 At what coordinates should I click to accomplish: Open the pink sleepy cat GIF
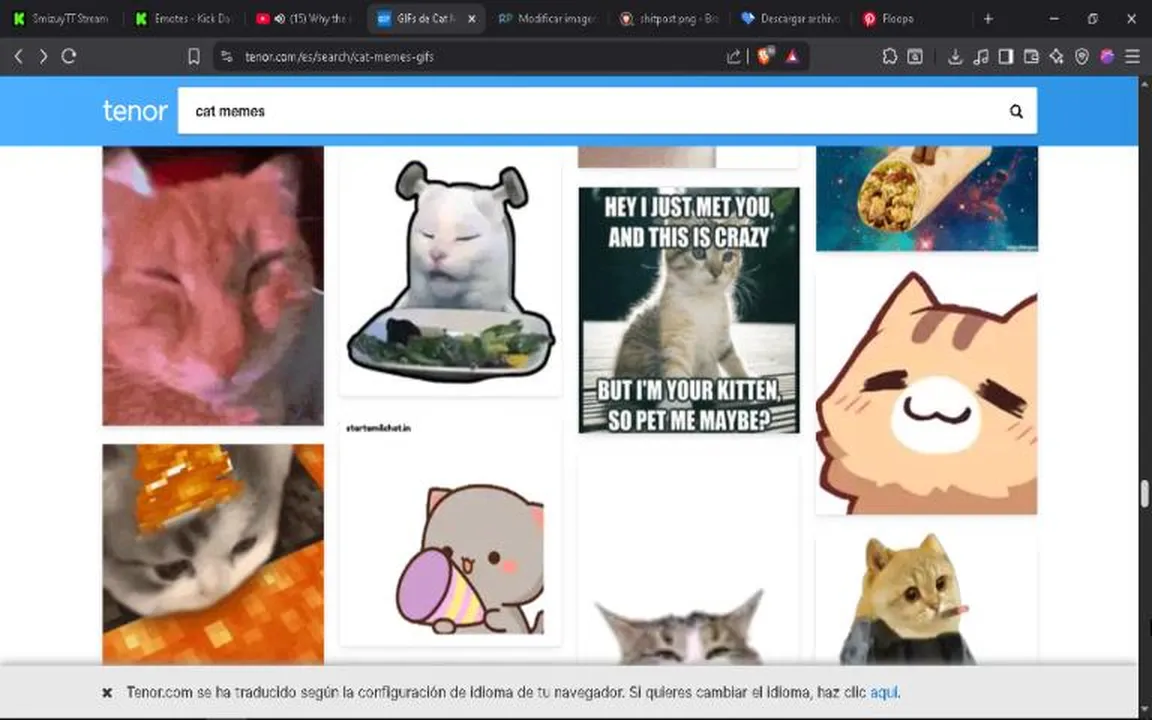(213, 286)
